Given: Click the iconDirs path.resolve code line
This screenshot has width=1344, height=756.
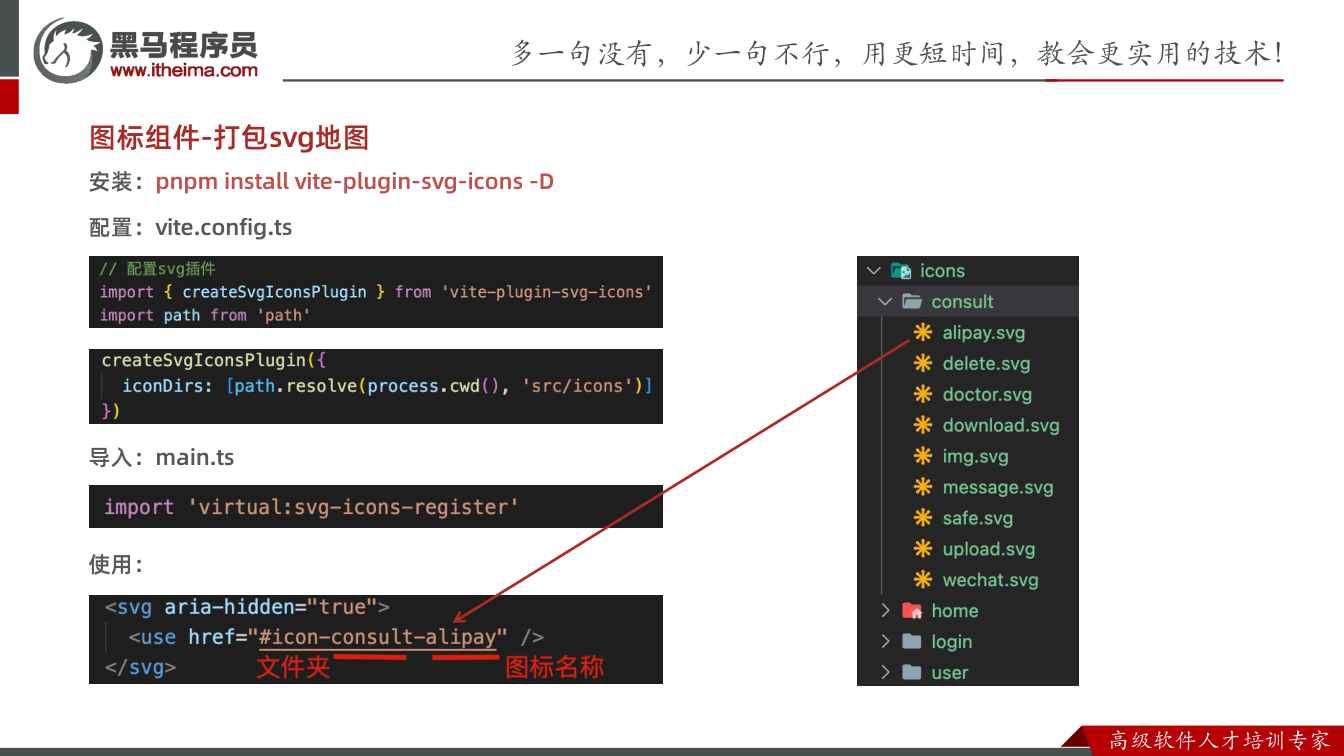Looking at the screenshot, I should pos(387,386).
